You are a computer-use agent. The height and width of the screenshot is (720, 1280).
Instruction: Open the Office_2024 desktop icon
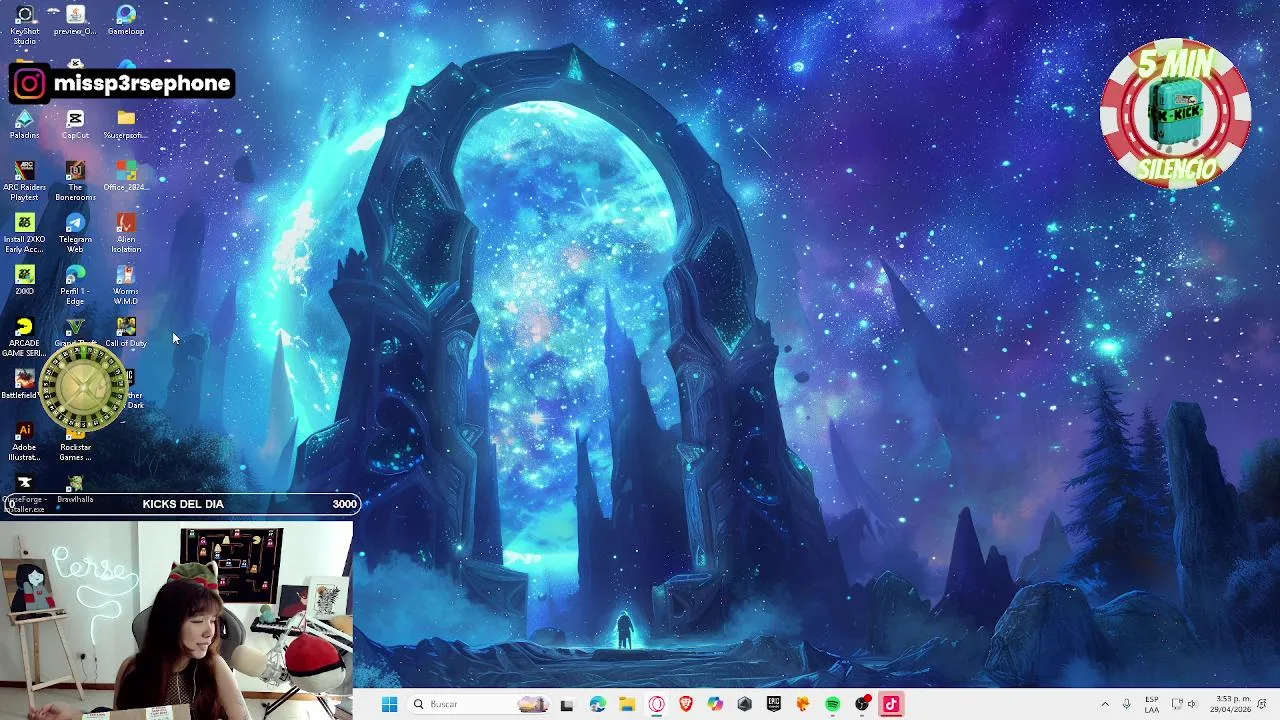(x=126, y=176)
